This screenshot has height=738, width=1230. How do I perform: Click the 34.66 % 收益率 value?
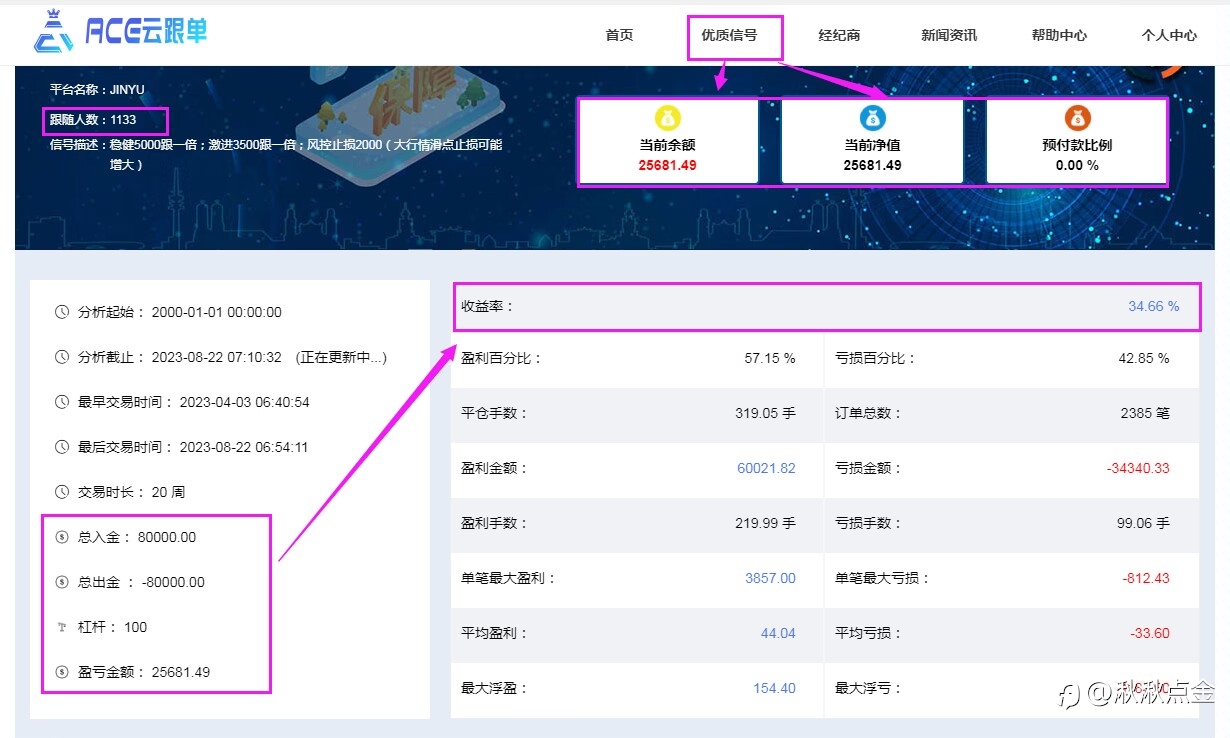click(1154, 306)
